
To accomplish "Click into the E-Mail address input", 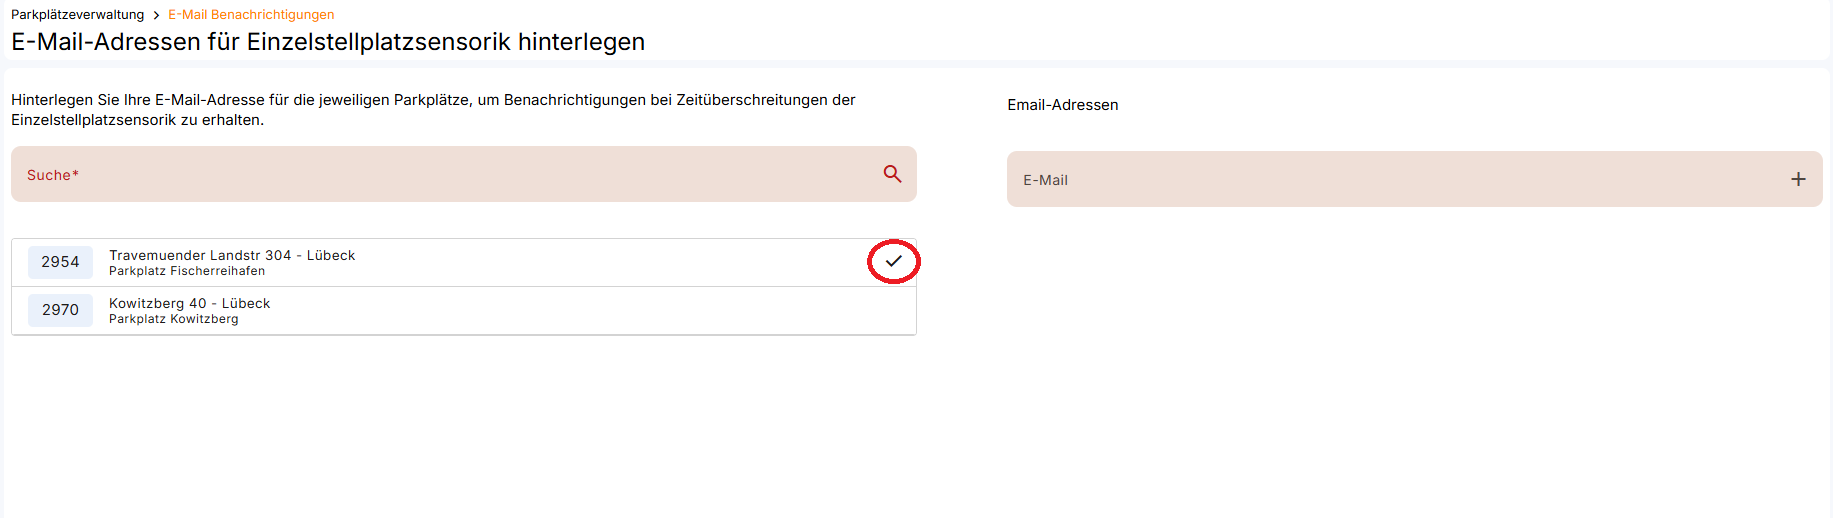I will point(1400,179).
